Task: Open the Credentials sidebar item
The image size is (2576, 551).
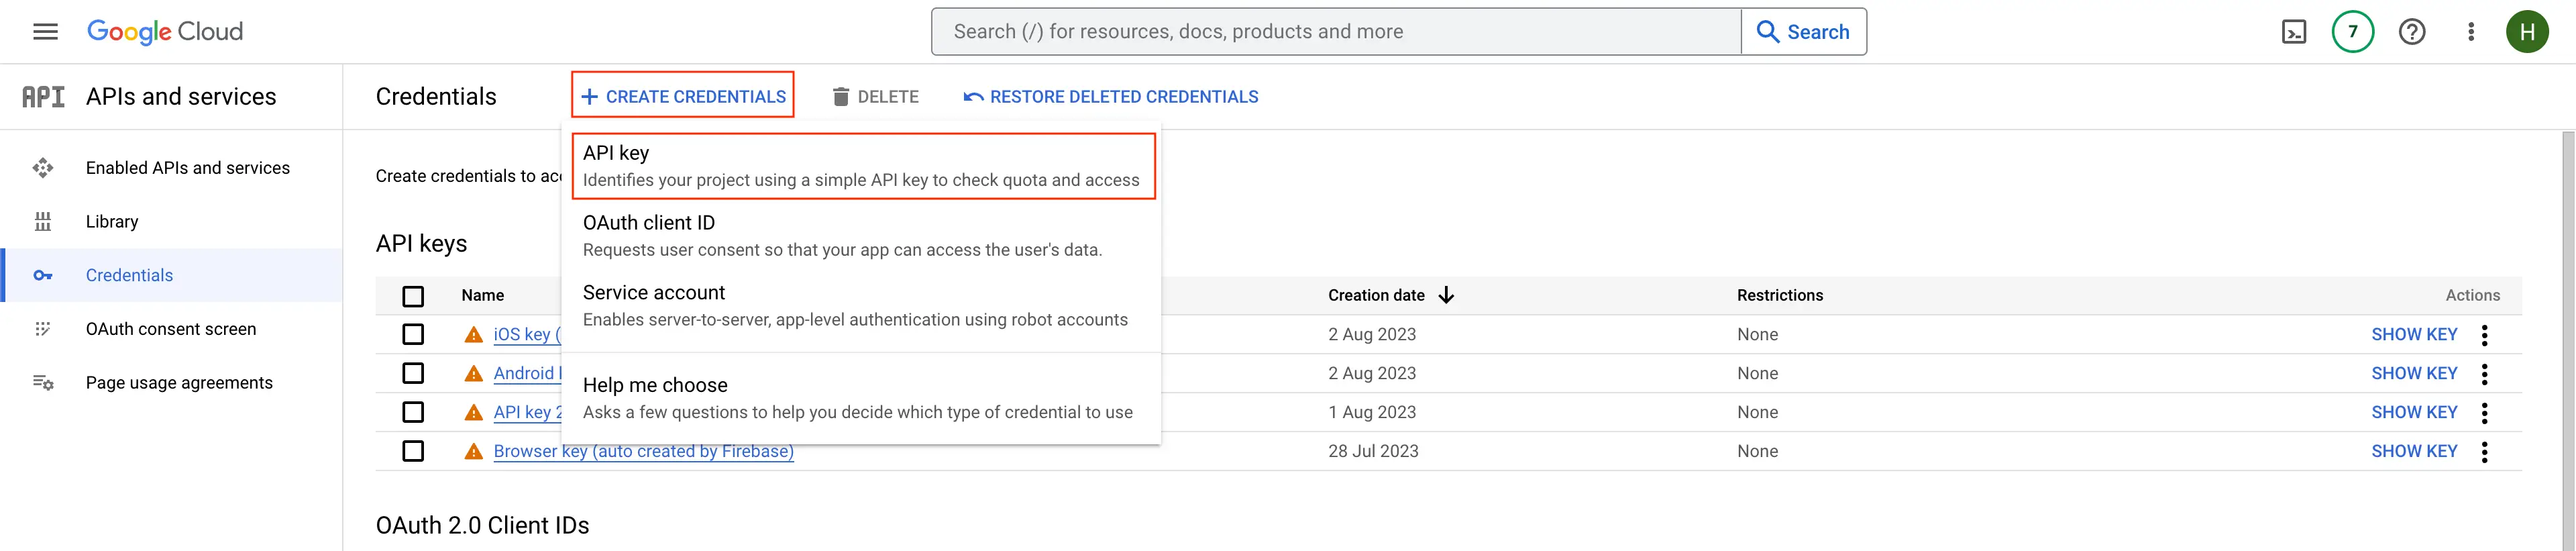Action: (x=172, y=275)
